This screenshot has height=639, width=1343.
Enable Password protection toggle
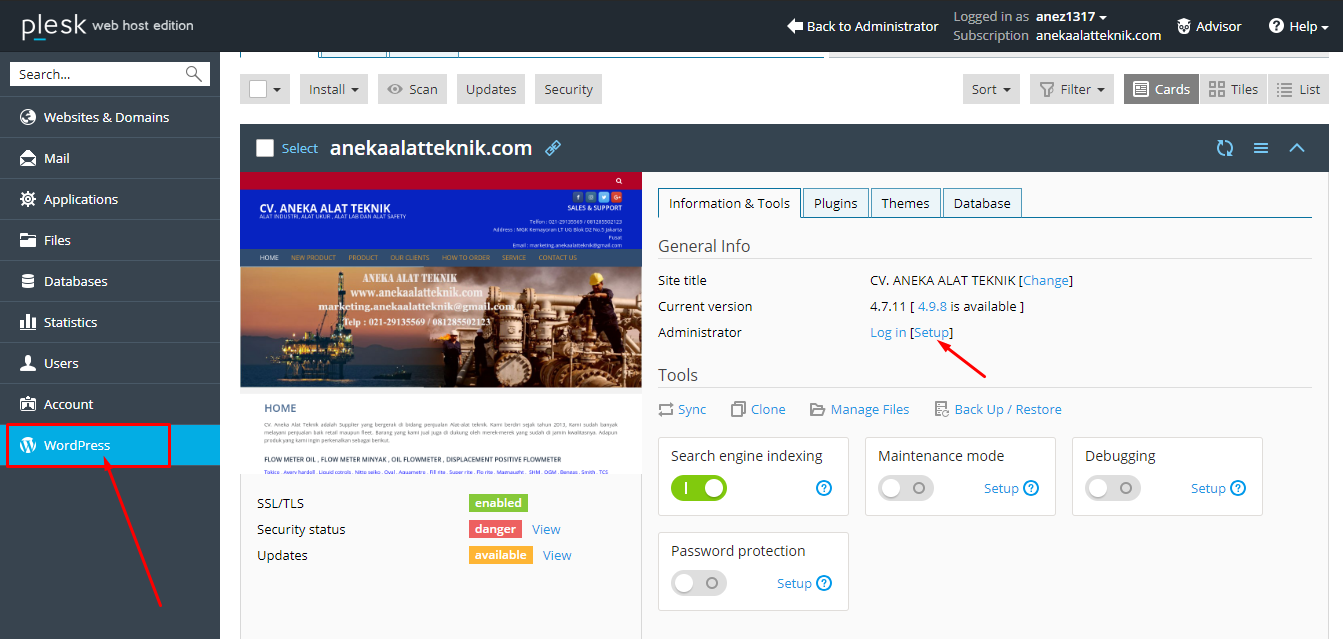699,583
